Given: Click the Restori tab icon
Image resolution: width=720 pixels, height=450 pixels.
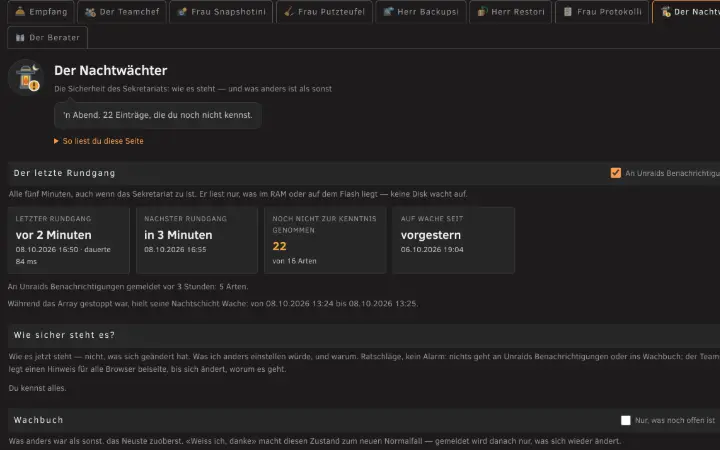Looking at the screenshot, I should (x=482, y=11).
